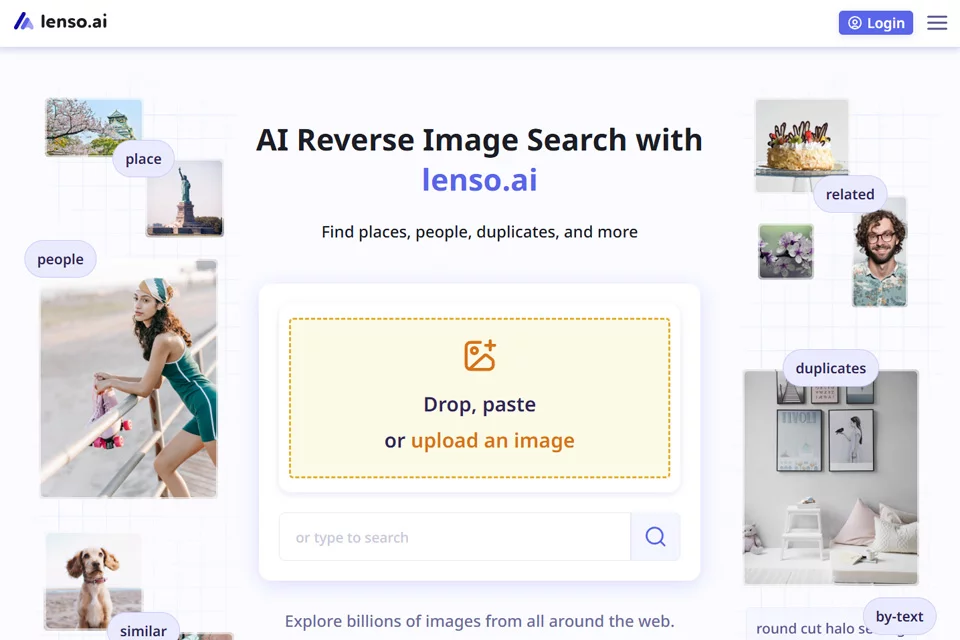Click the 'Drop, paste' text in upload area
960x640 pixels.
pos(479,404)
